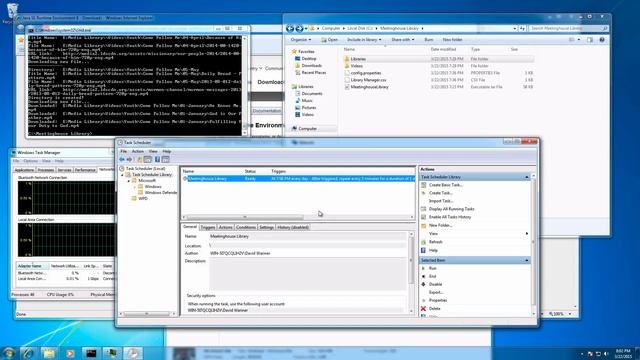
Task: Switch to Performance tab in Task Manager
Action: [x=85, y=170]
